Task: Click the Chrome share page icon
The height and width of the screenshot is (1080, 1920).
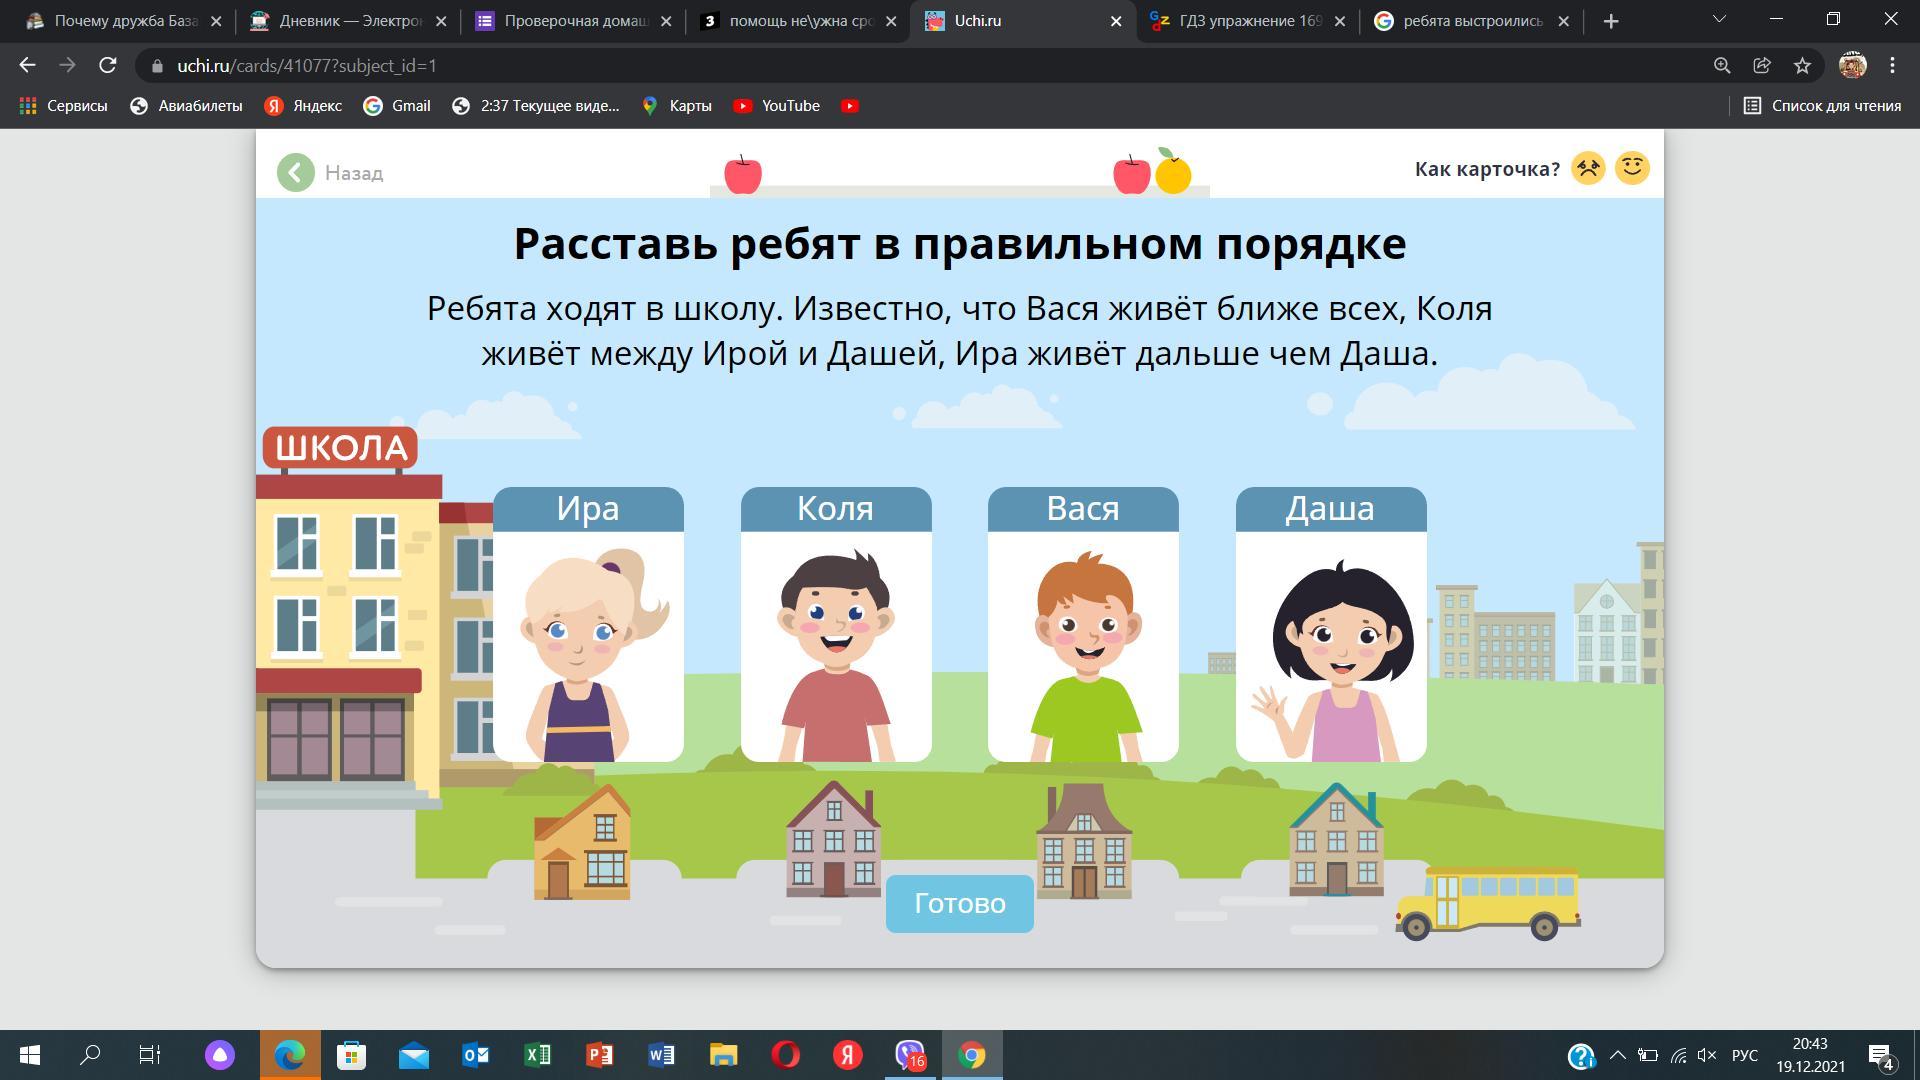Action: click(1762, 66)
